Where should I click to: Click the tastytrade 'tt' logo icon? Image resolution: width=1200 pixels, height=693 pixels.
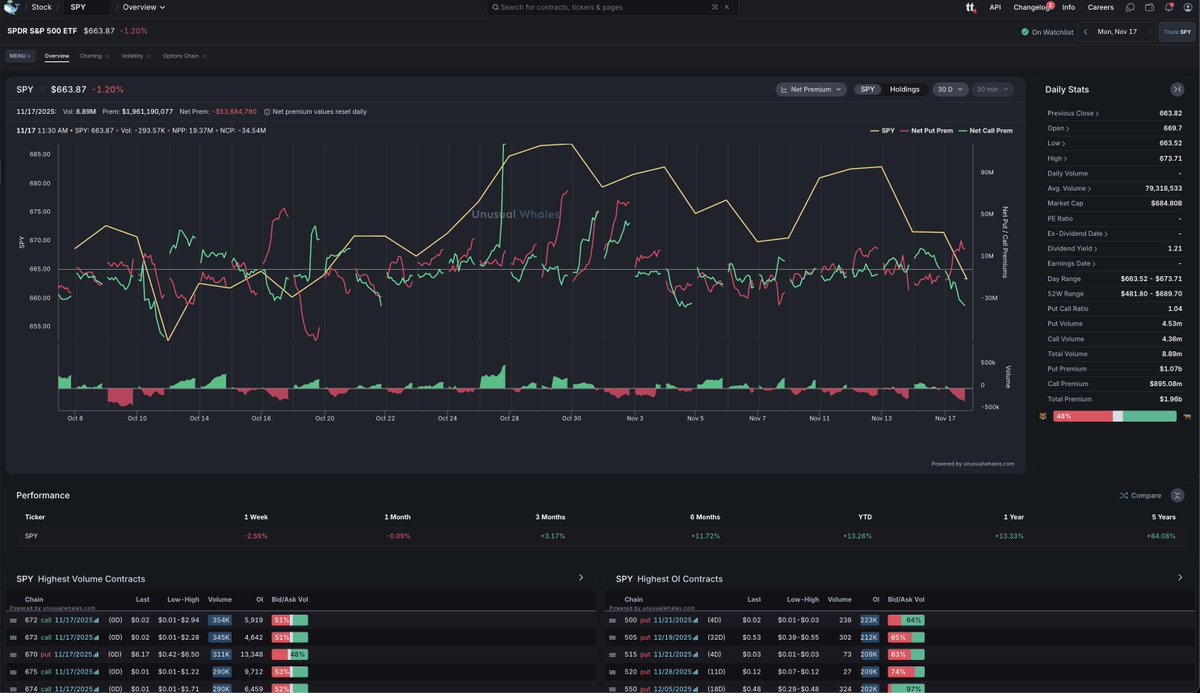(969, 7)
